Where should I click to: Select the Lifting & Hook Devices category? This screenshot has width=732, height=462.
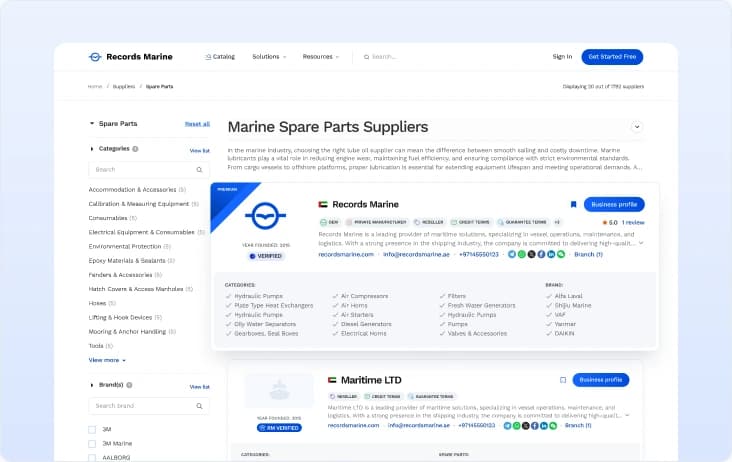pos(125,318)
